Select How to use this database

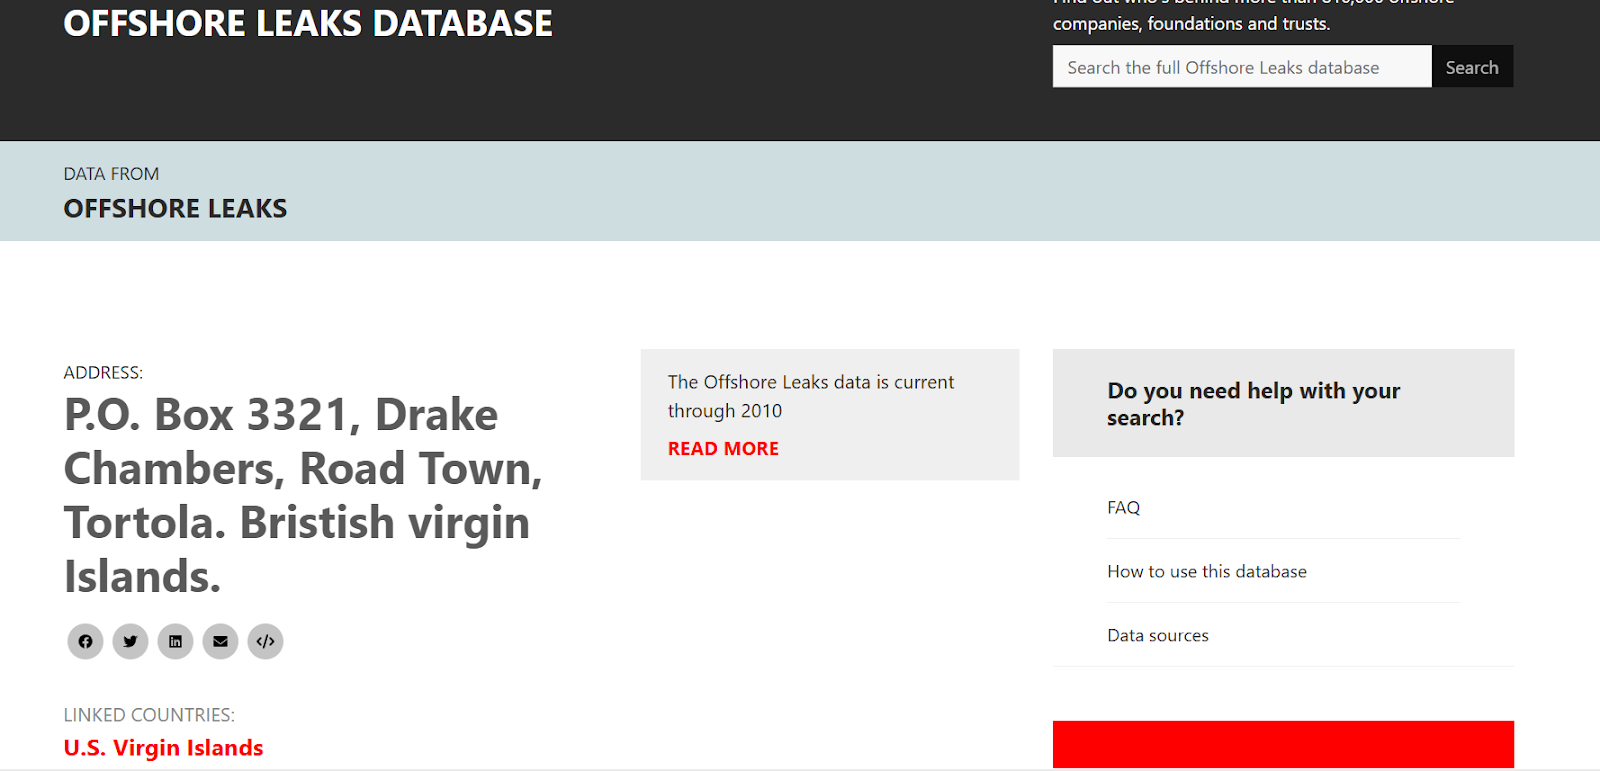(x=1206, y=572)
